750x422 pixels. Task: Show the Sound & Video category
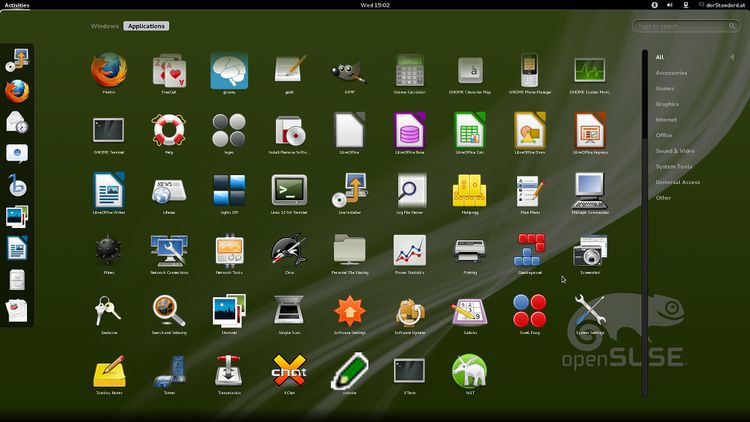[673, 150]
